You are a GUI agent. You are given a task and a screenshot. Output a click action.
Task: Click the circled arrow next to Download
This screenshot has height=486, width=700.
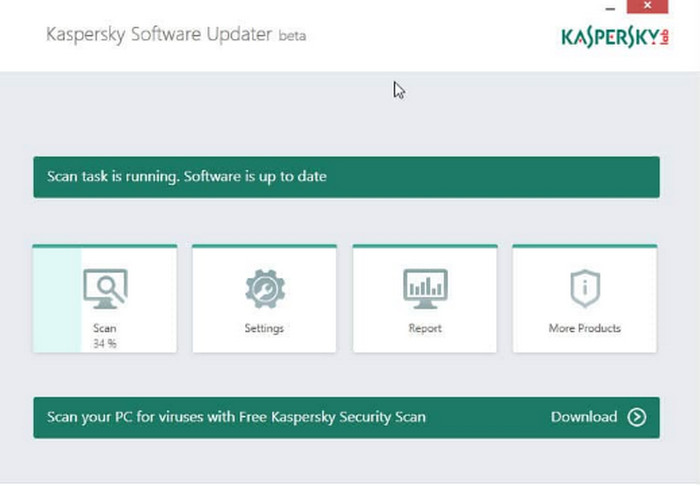(637, 417)
